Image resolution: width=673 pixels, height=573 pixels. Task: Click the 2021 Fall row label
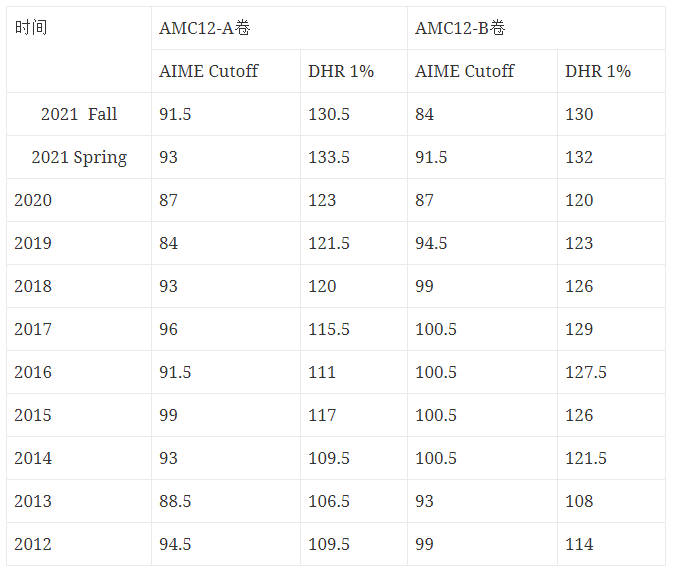click(79, 114)
